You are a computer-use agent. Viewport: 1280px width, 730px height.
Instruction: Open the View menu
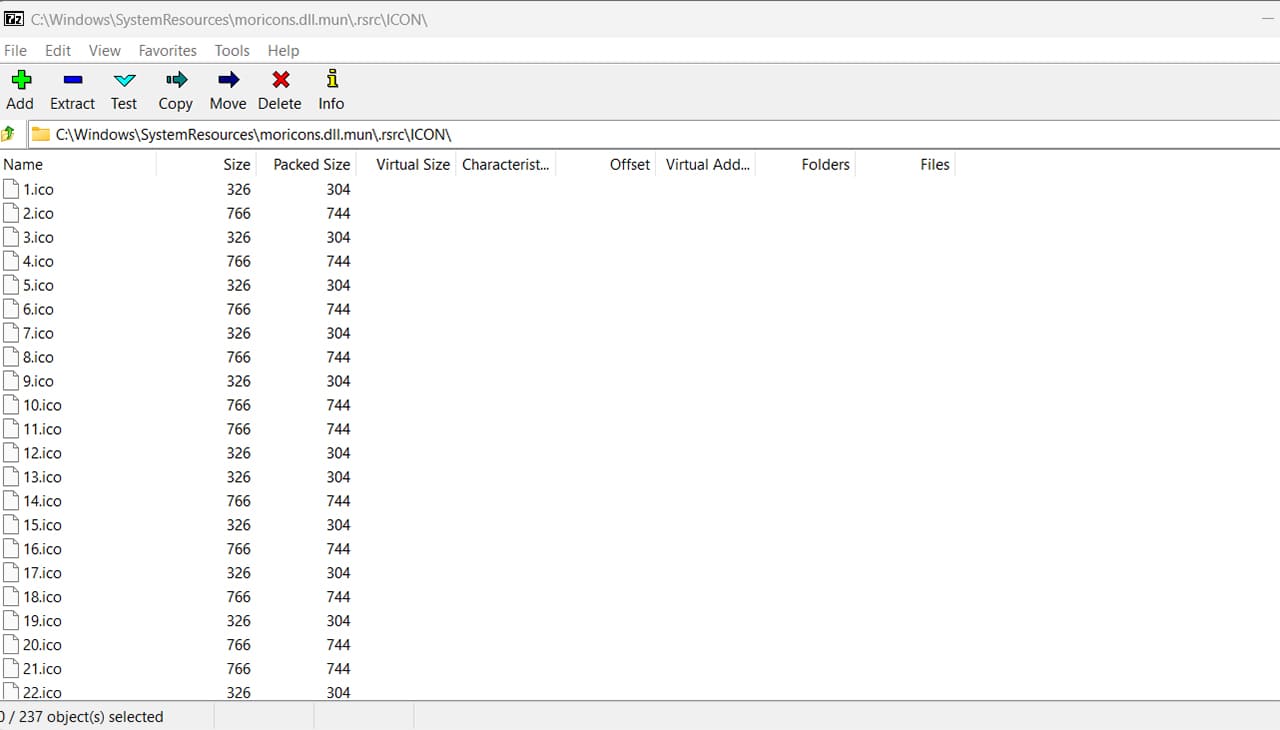click(x=104, y=50)
